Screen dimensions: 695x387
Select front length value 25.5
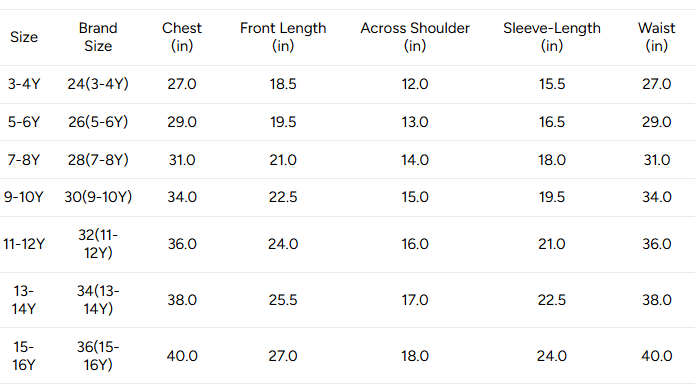(x=283, y=300)
